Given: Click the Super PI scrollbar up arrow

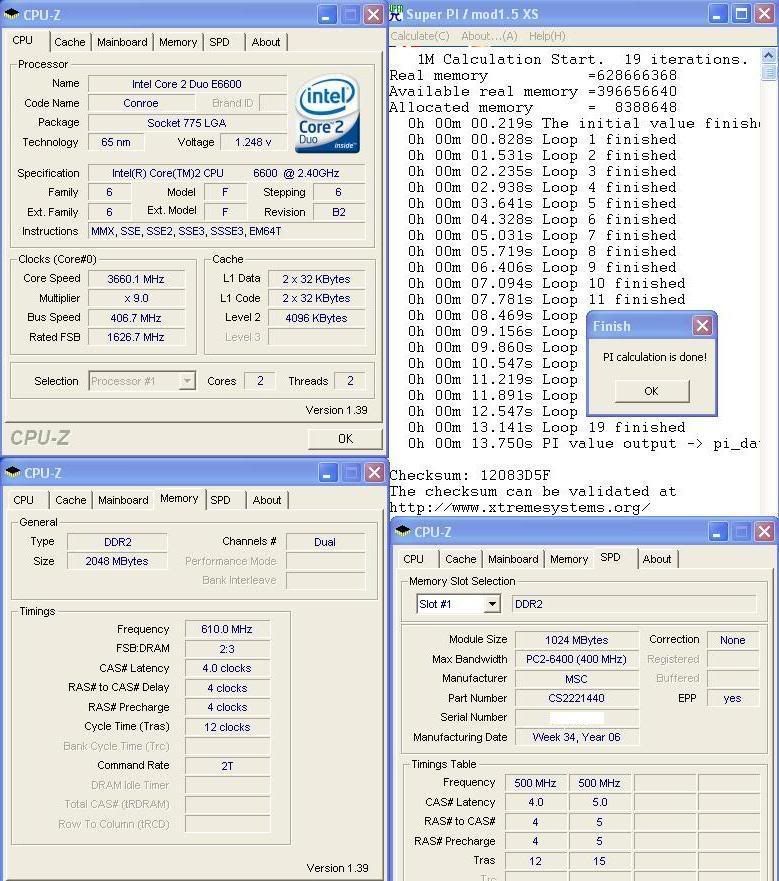Looking at the screenshot, I should 768,56.
